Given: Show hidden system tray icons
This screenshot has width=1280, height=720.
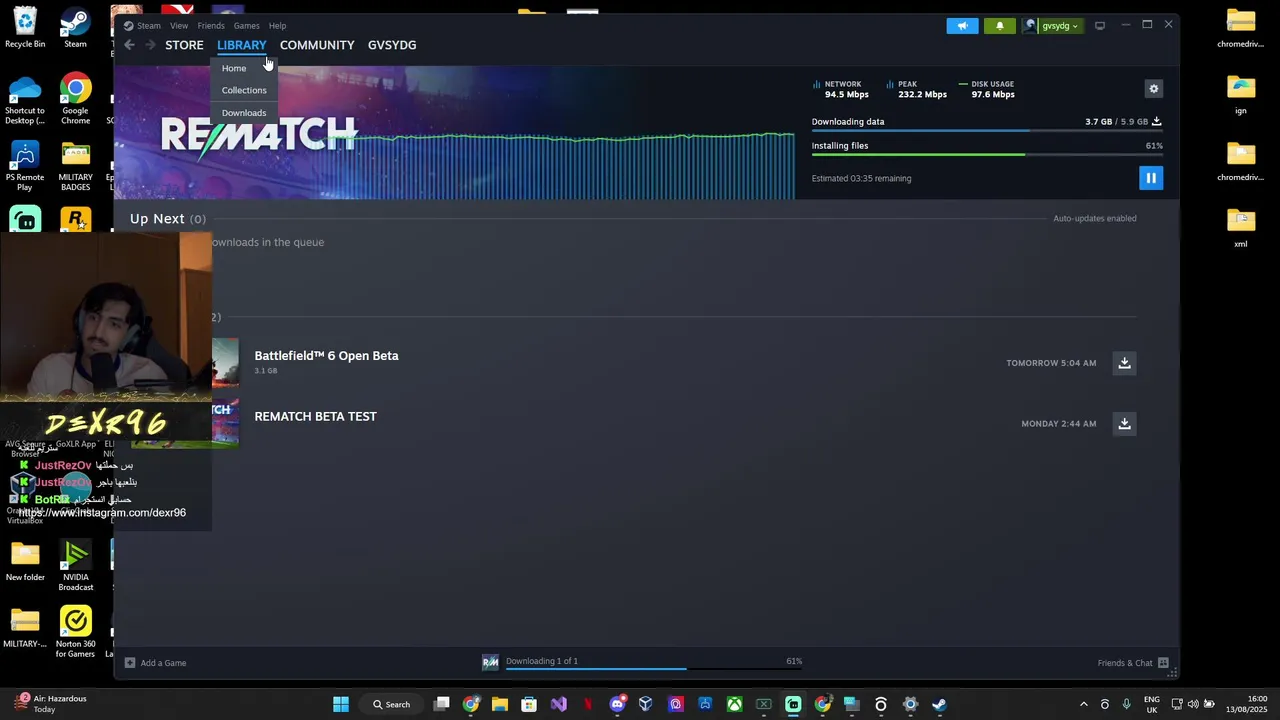Looking at the screenshot, I should (1083, 704).
